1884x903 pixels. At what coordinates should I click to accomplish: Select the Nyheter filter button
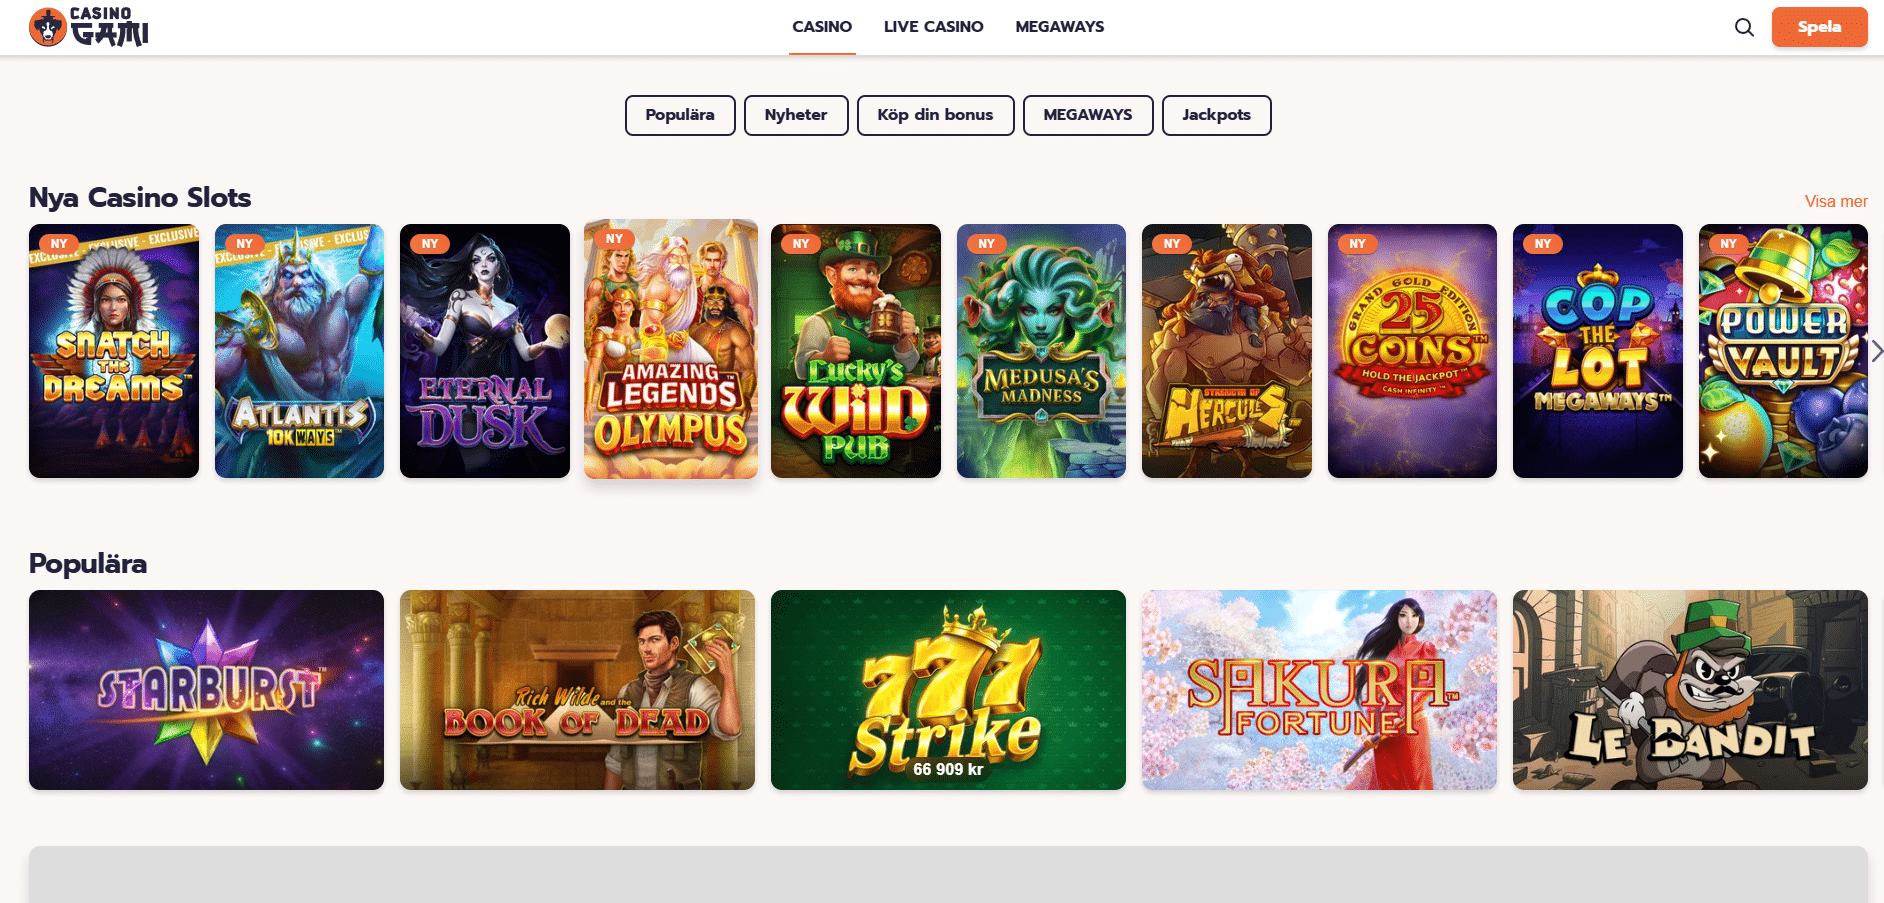pos(796,115)
